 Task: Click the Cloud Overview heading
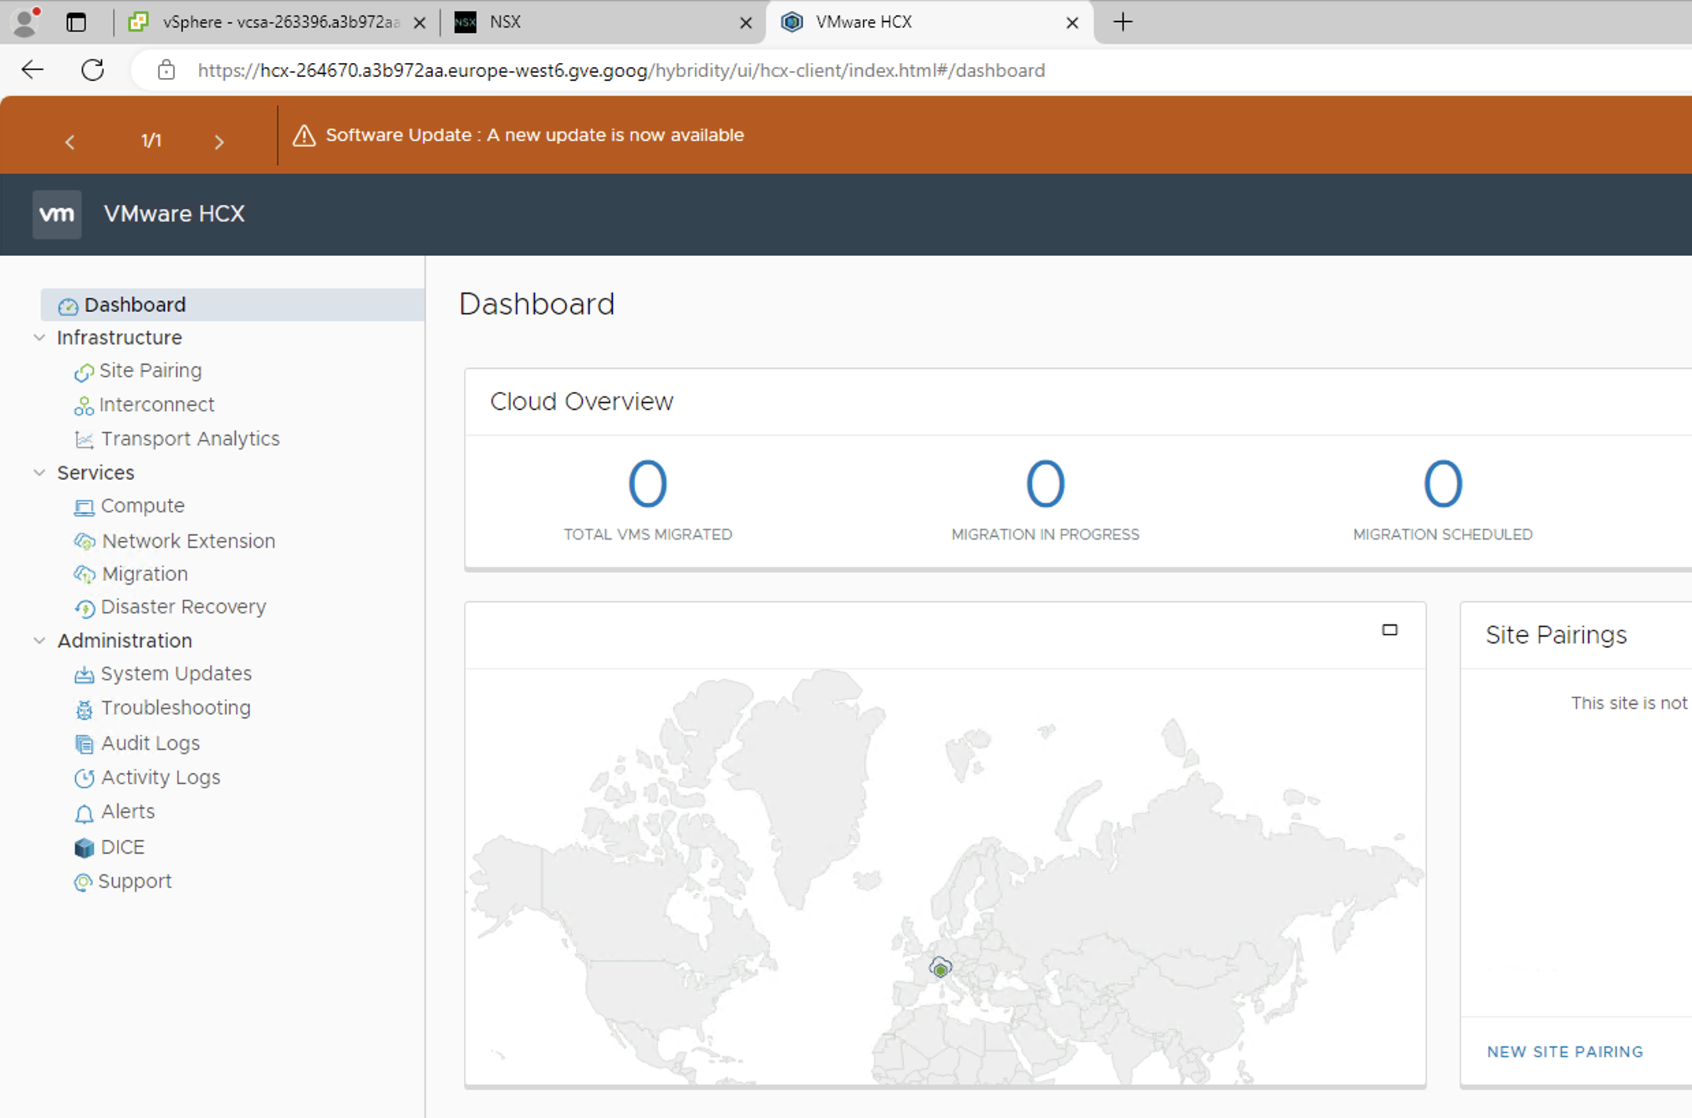click(x=582, y=402)
